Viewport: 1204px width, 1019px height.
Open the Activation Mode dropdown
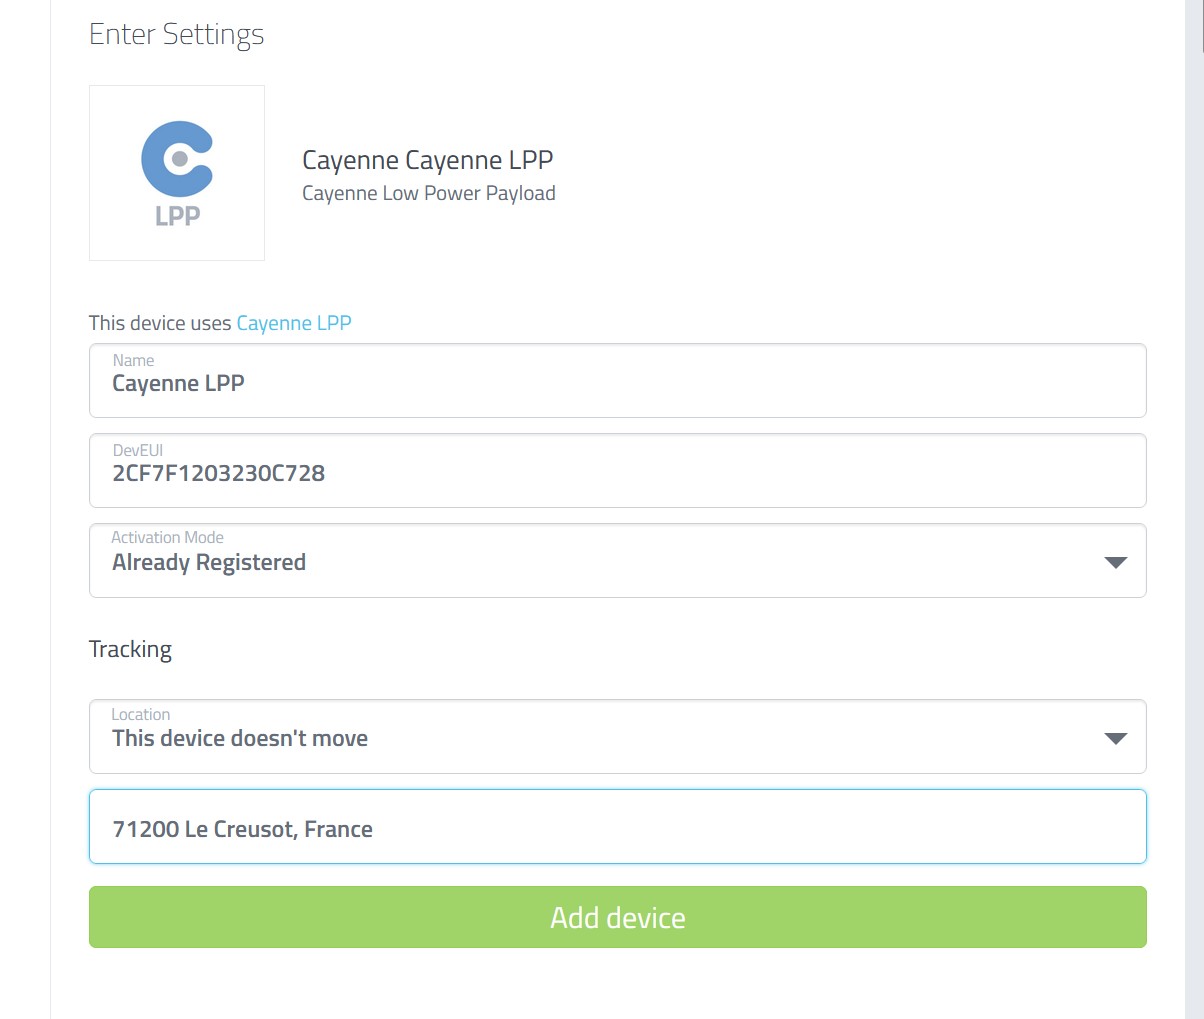click(617, 561)
